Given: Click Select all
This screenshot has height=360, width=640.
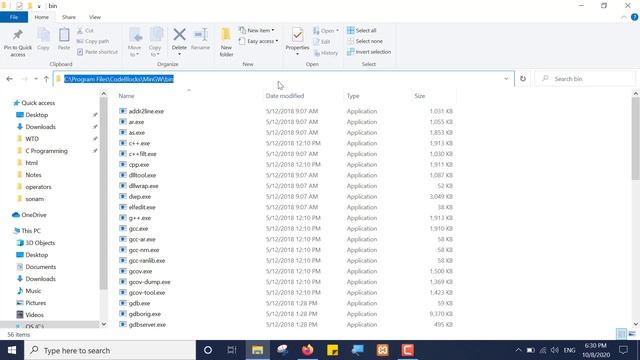Looking at the screenshot, I should click(x=362, y=30).
